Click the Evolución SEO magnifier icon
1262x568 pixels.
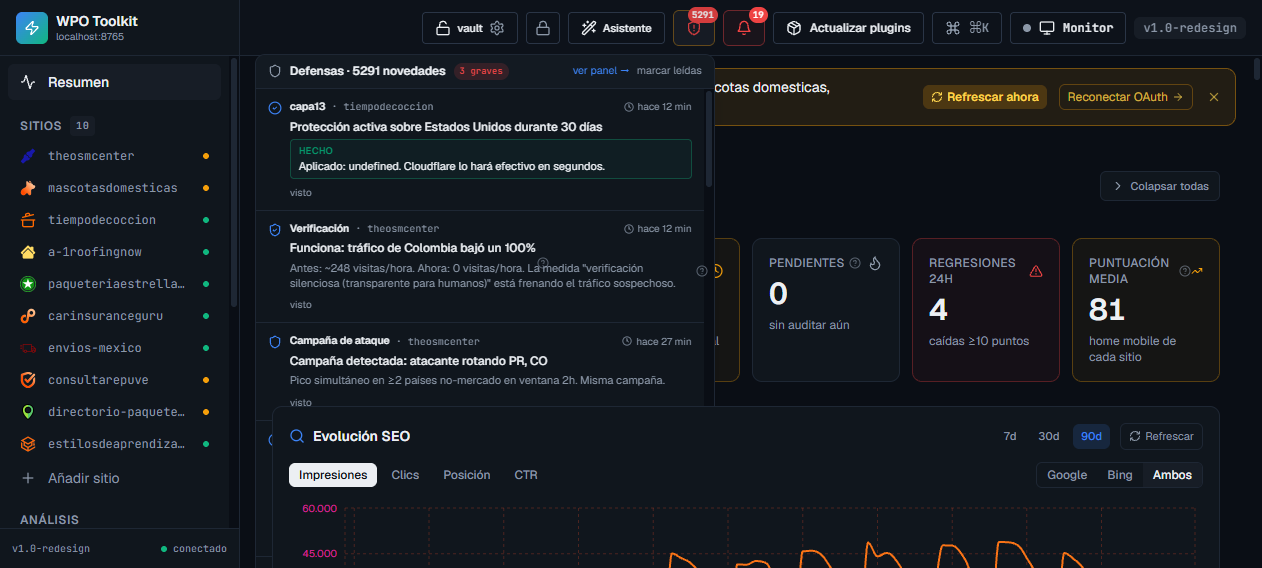pos(297,436)
